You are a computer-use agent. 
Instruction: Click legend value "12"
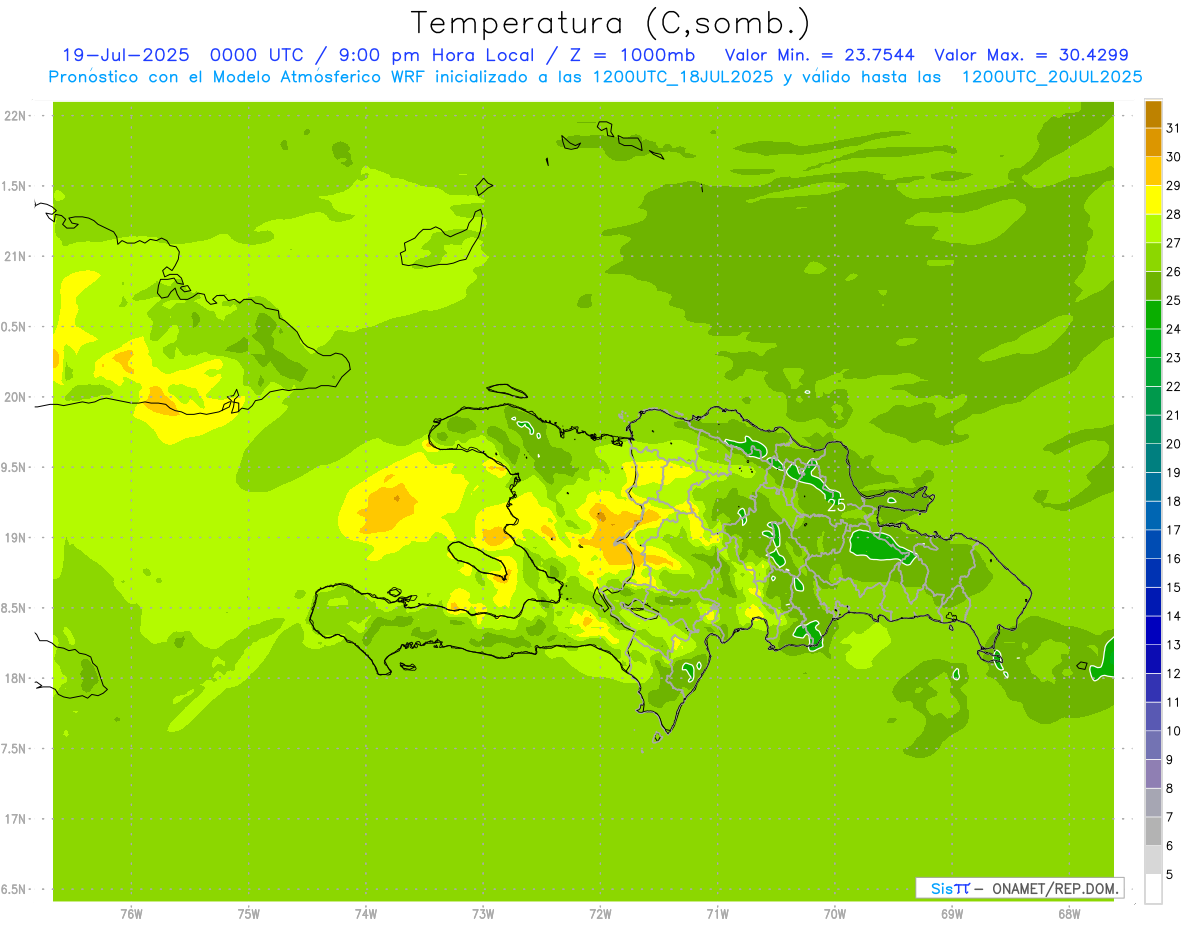pos(1174,673)
